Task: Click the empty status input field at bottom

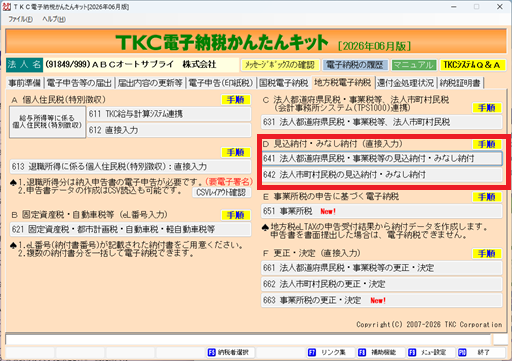Action: coord(248,339)
